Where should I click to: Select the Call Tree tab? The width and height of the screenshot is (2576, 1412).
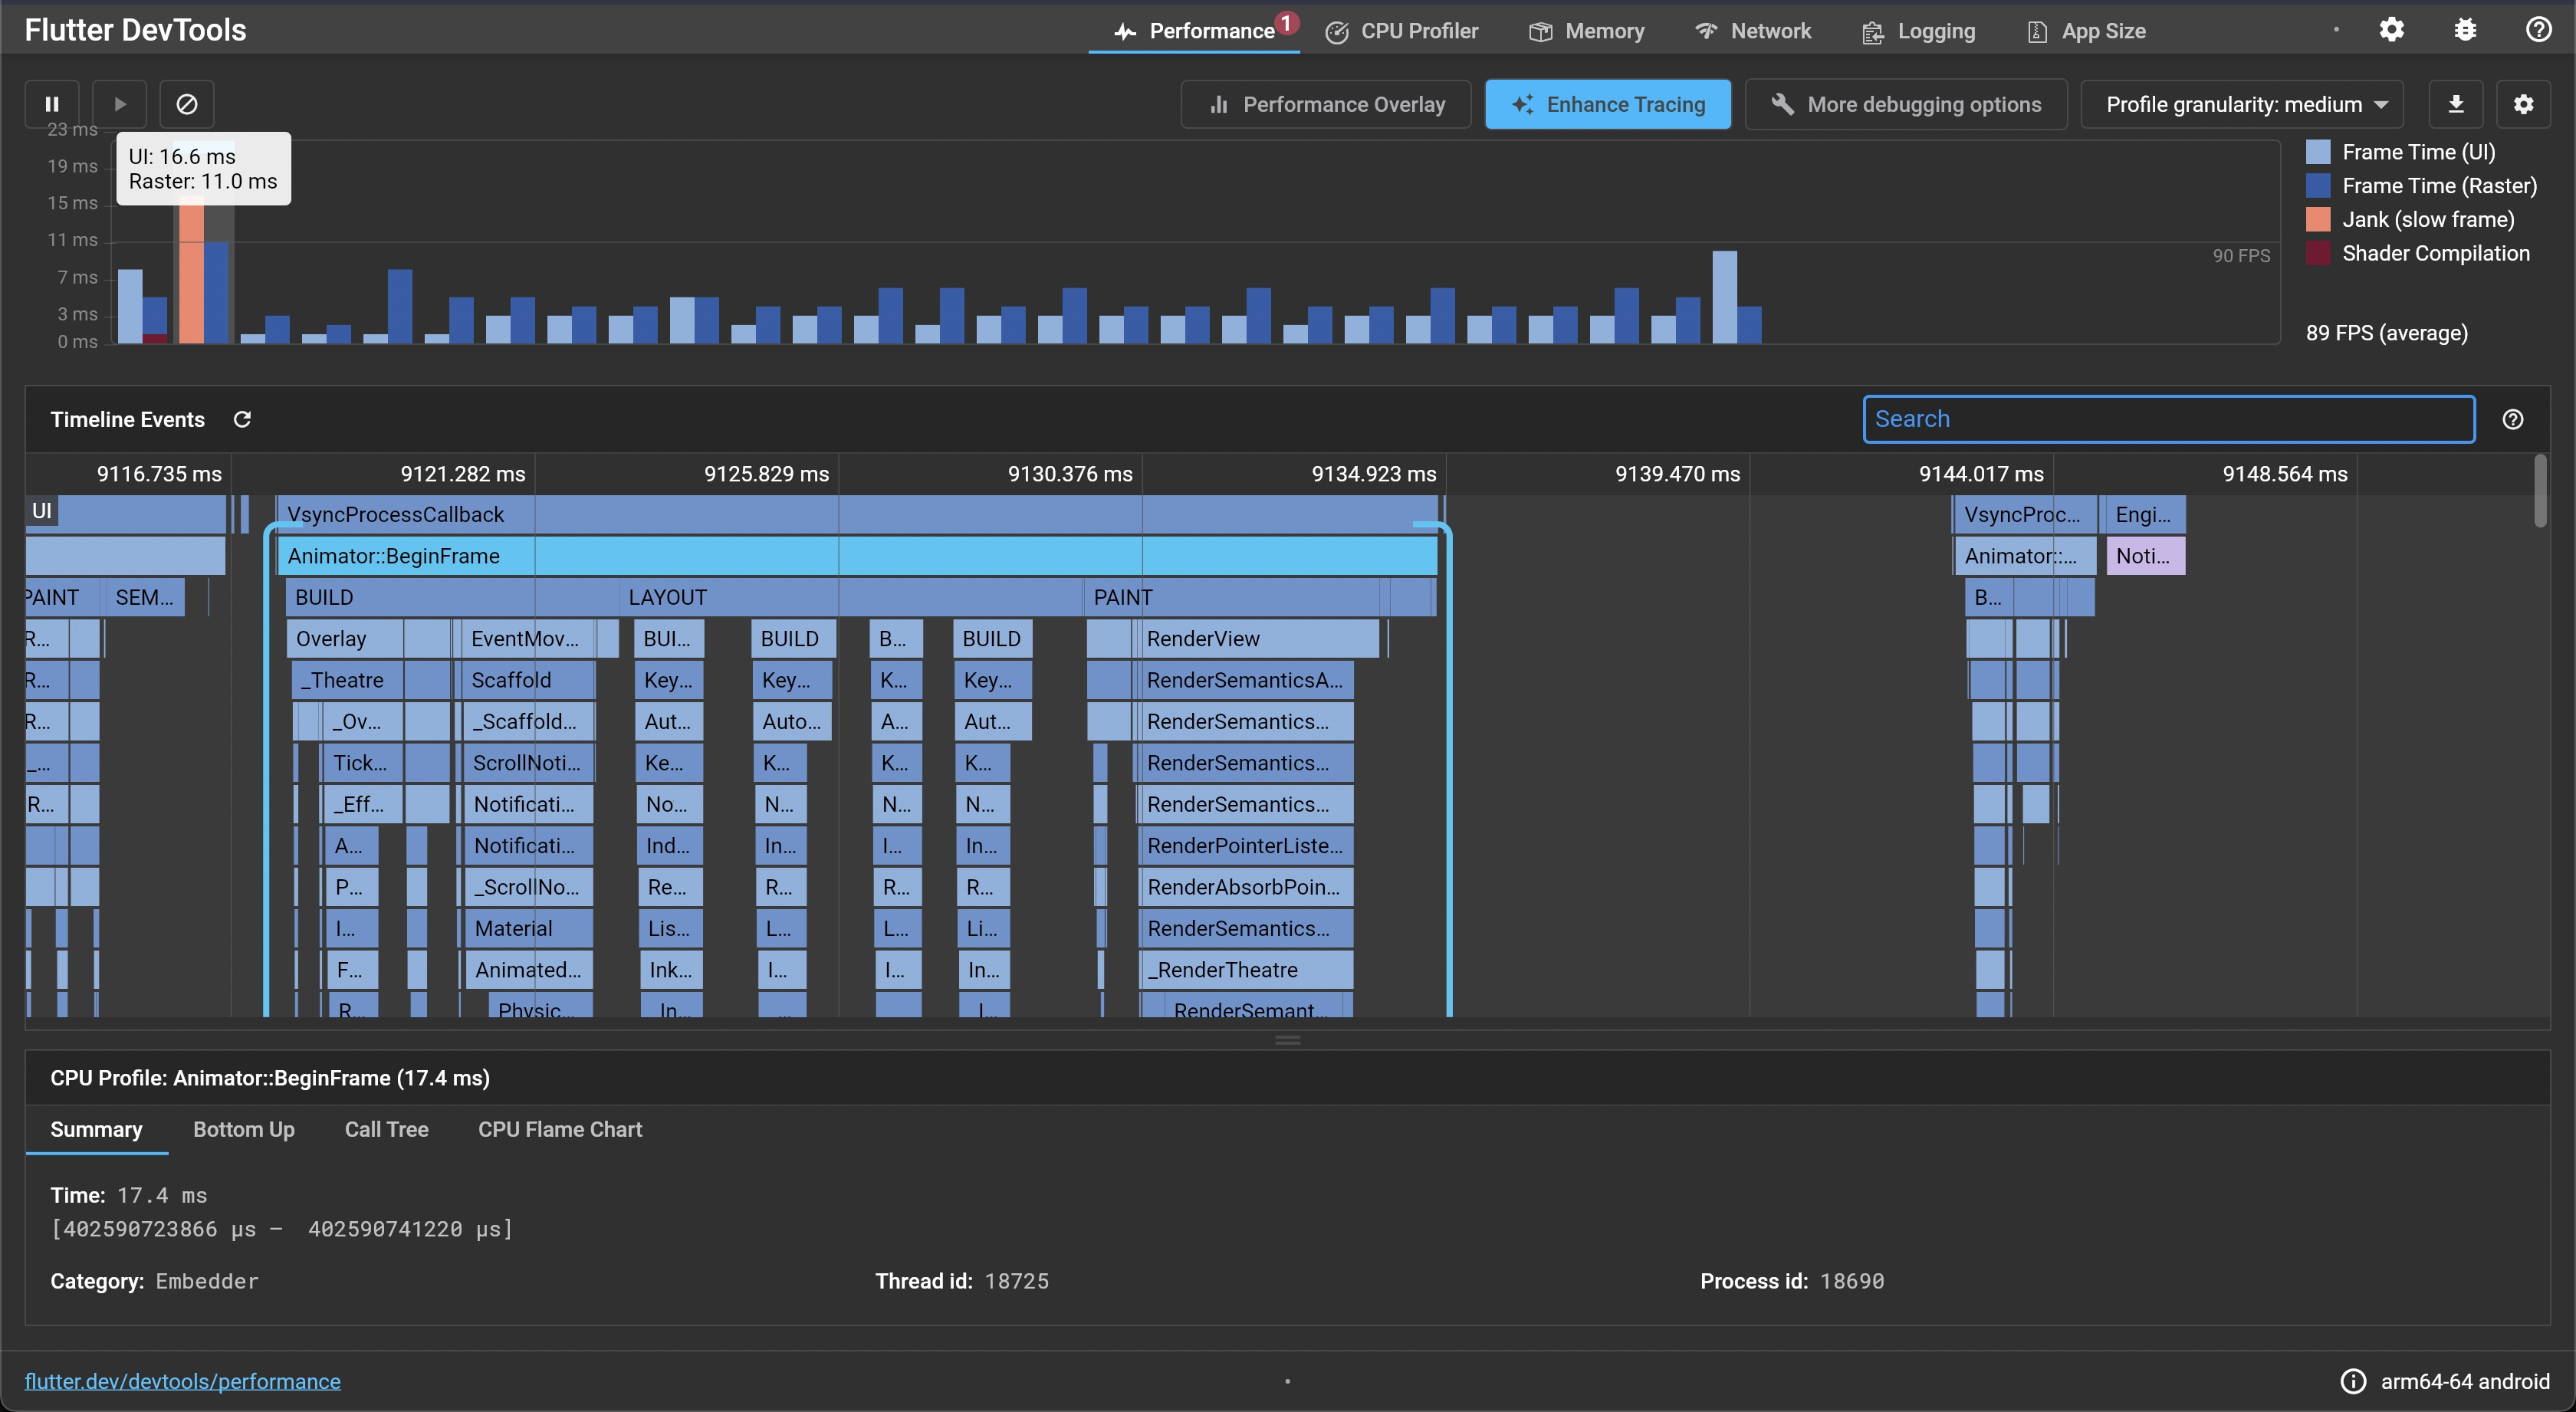(386, 1129)
